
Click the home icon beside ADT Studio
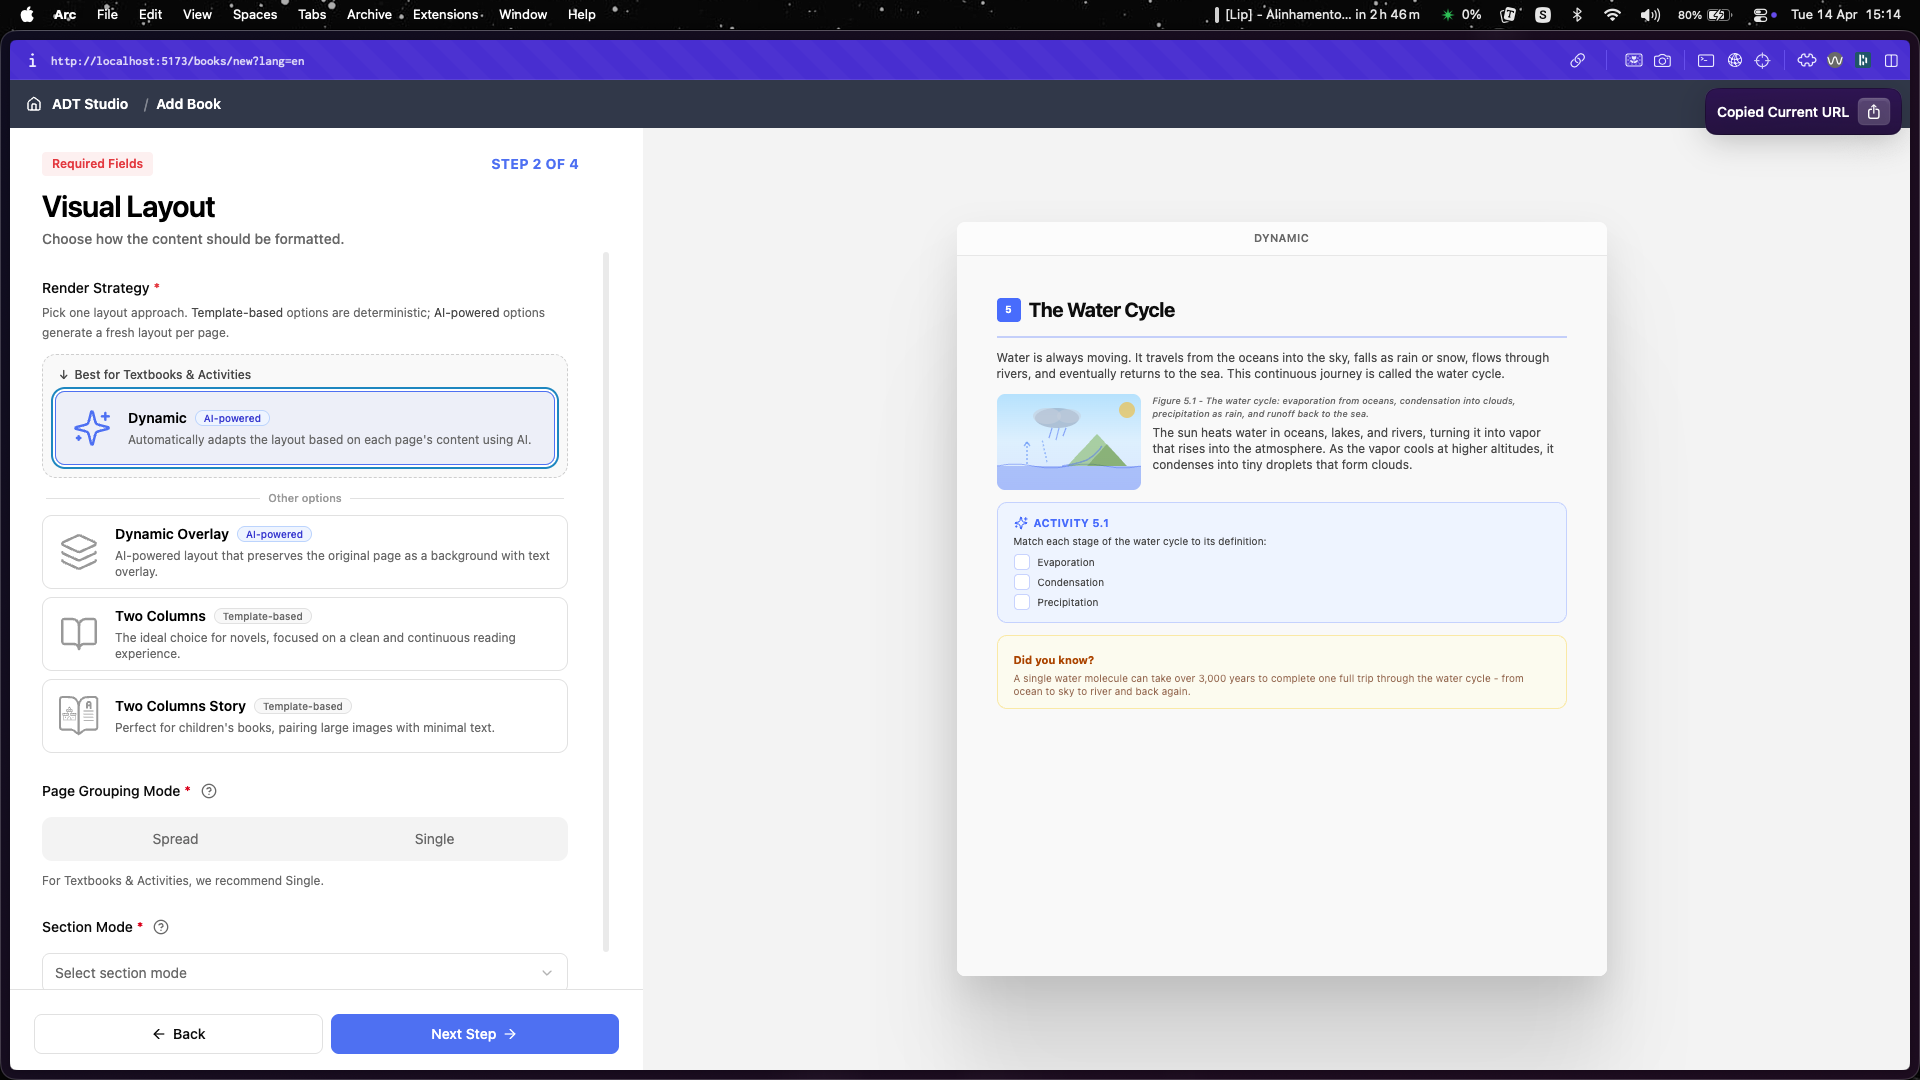[34, 104]
